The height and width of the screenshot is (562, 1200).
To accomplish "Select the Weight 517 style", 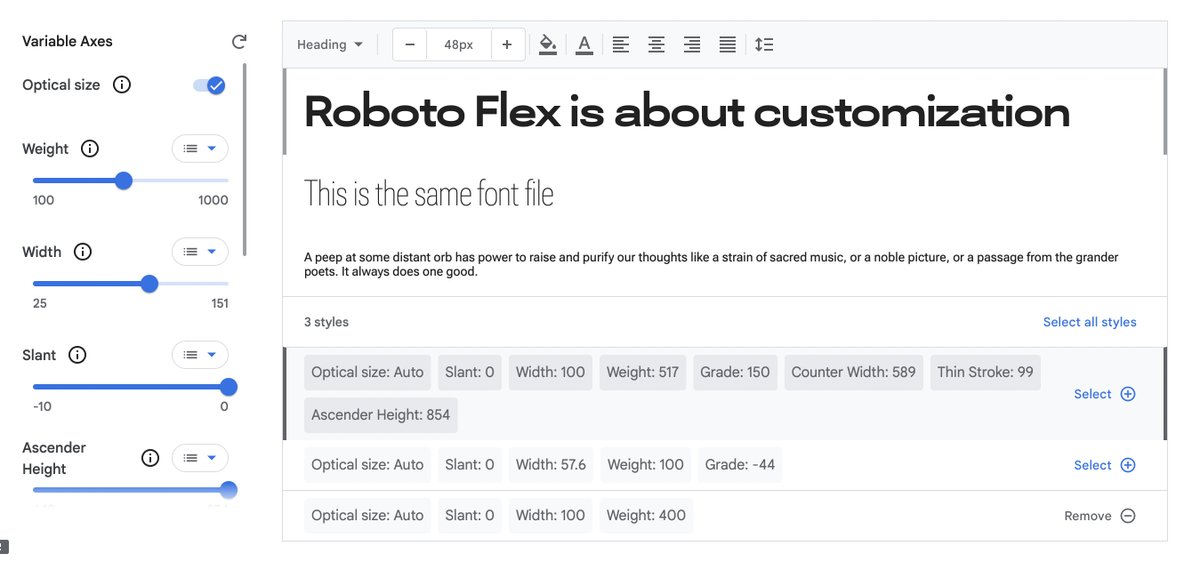I will pyautogui.click(x=1105, y=394).
